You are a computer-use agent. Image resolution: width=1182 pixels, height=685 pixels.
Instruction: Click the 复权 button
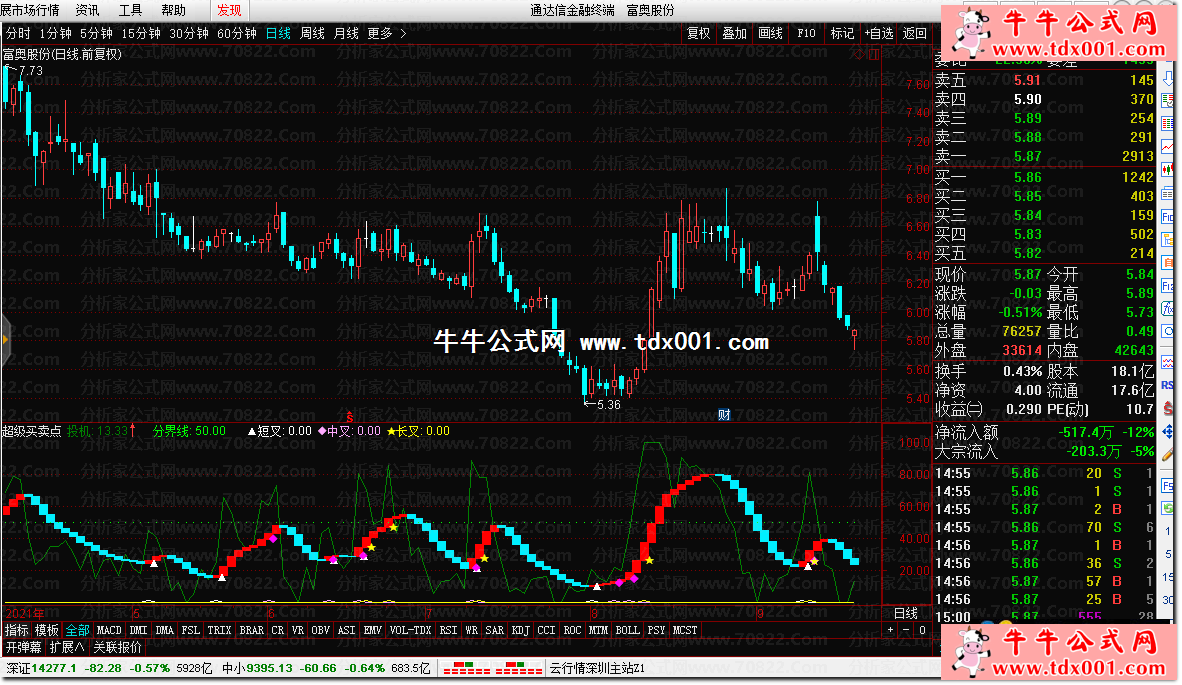point(699,33)
